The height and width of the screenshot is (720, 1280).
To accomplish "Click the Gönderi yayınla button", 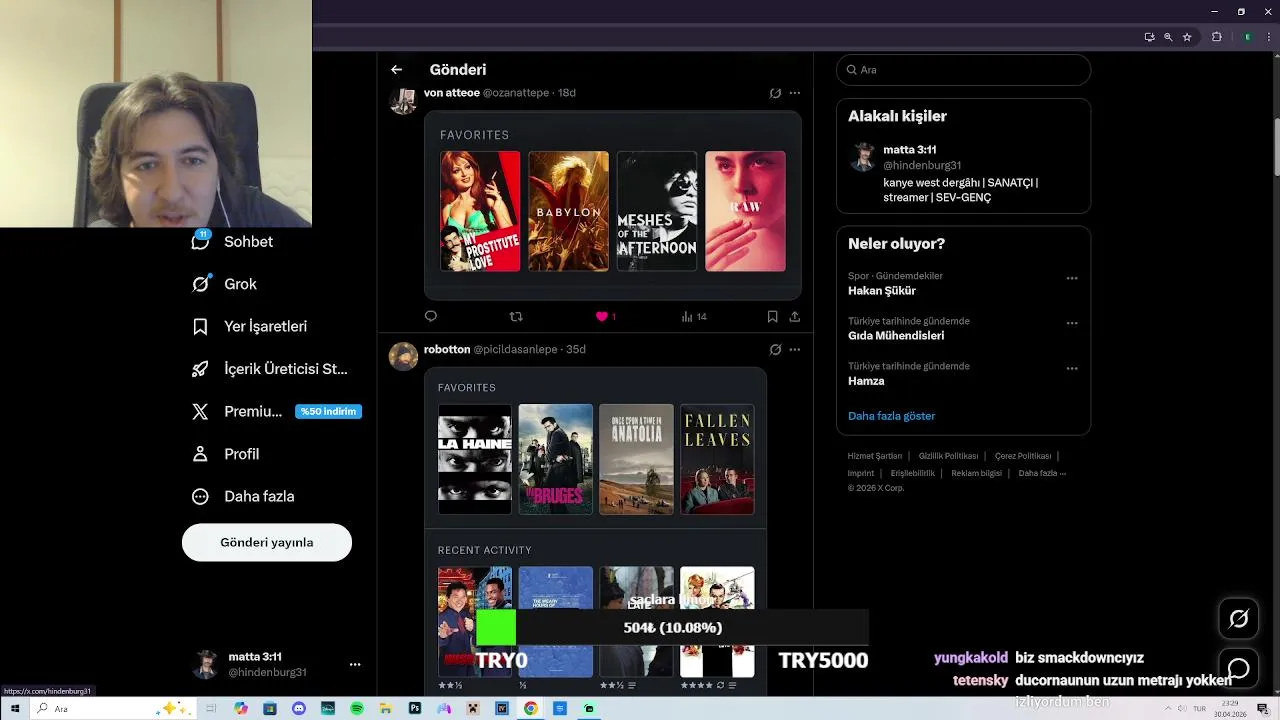I will click(267, 542).
